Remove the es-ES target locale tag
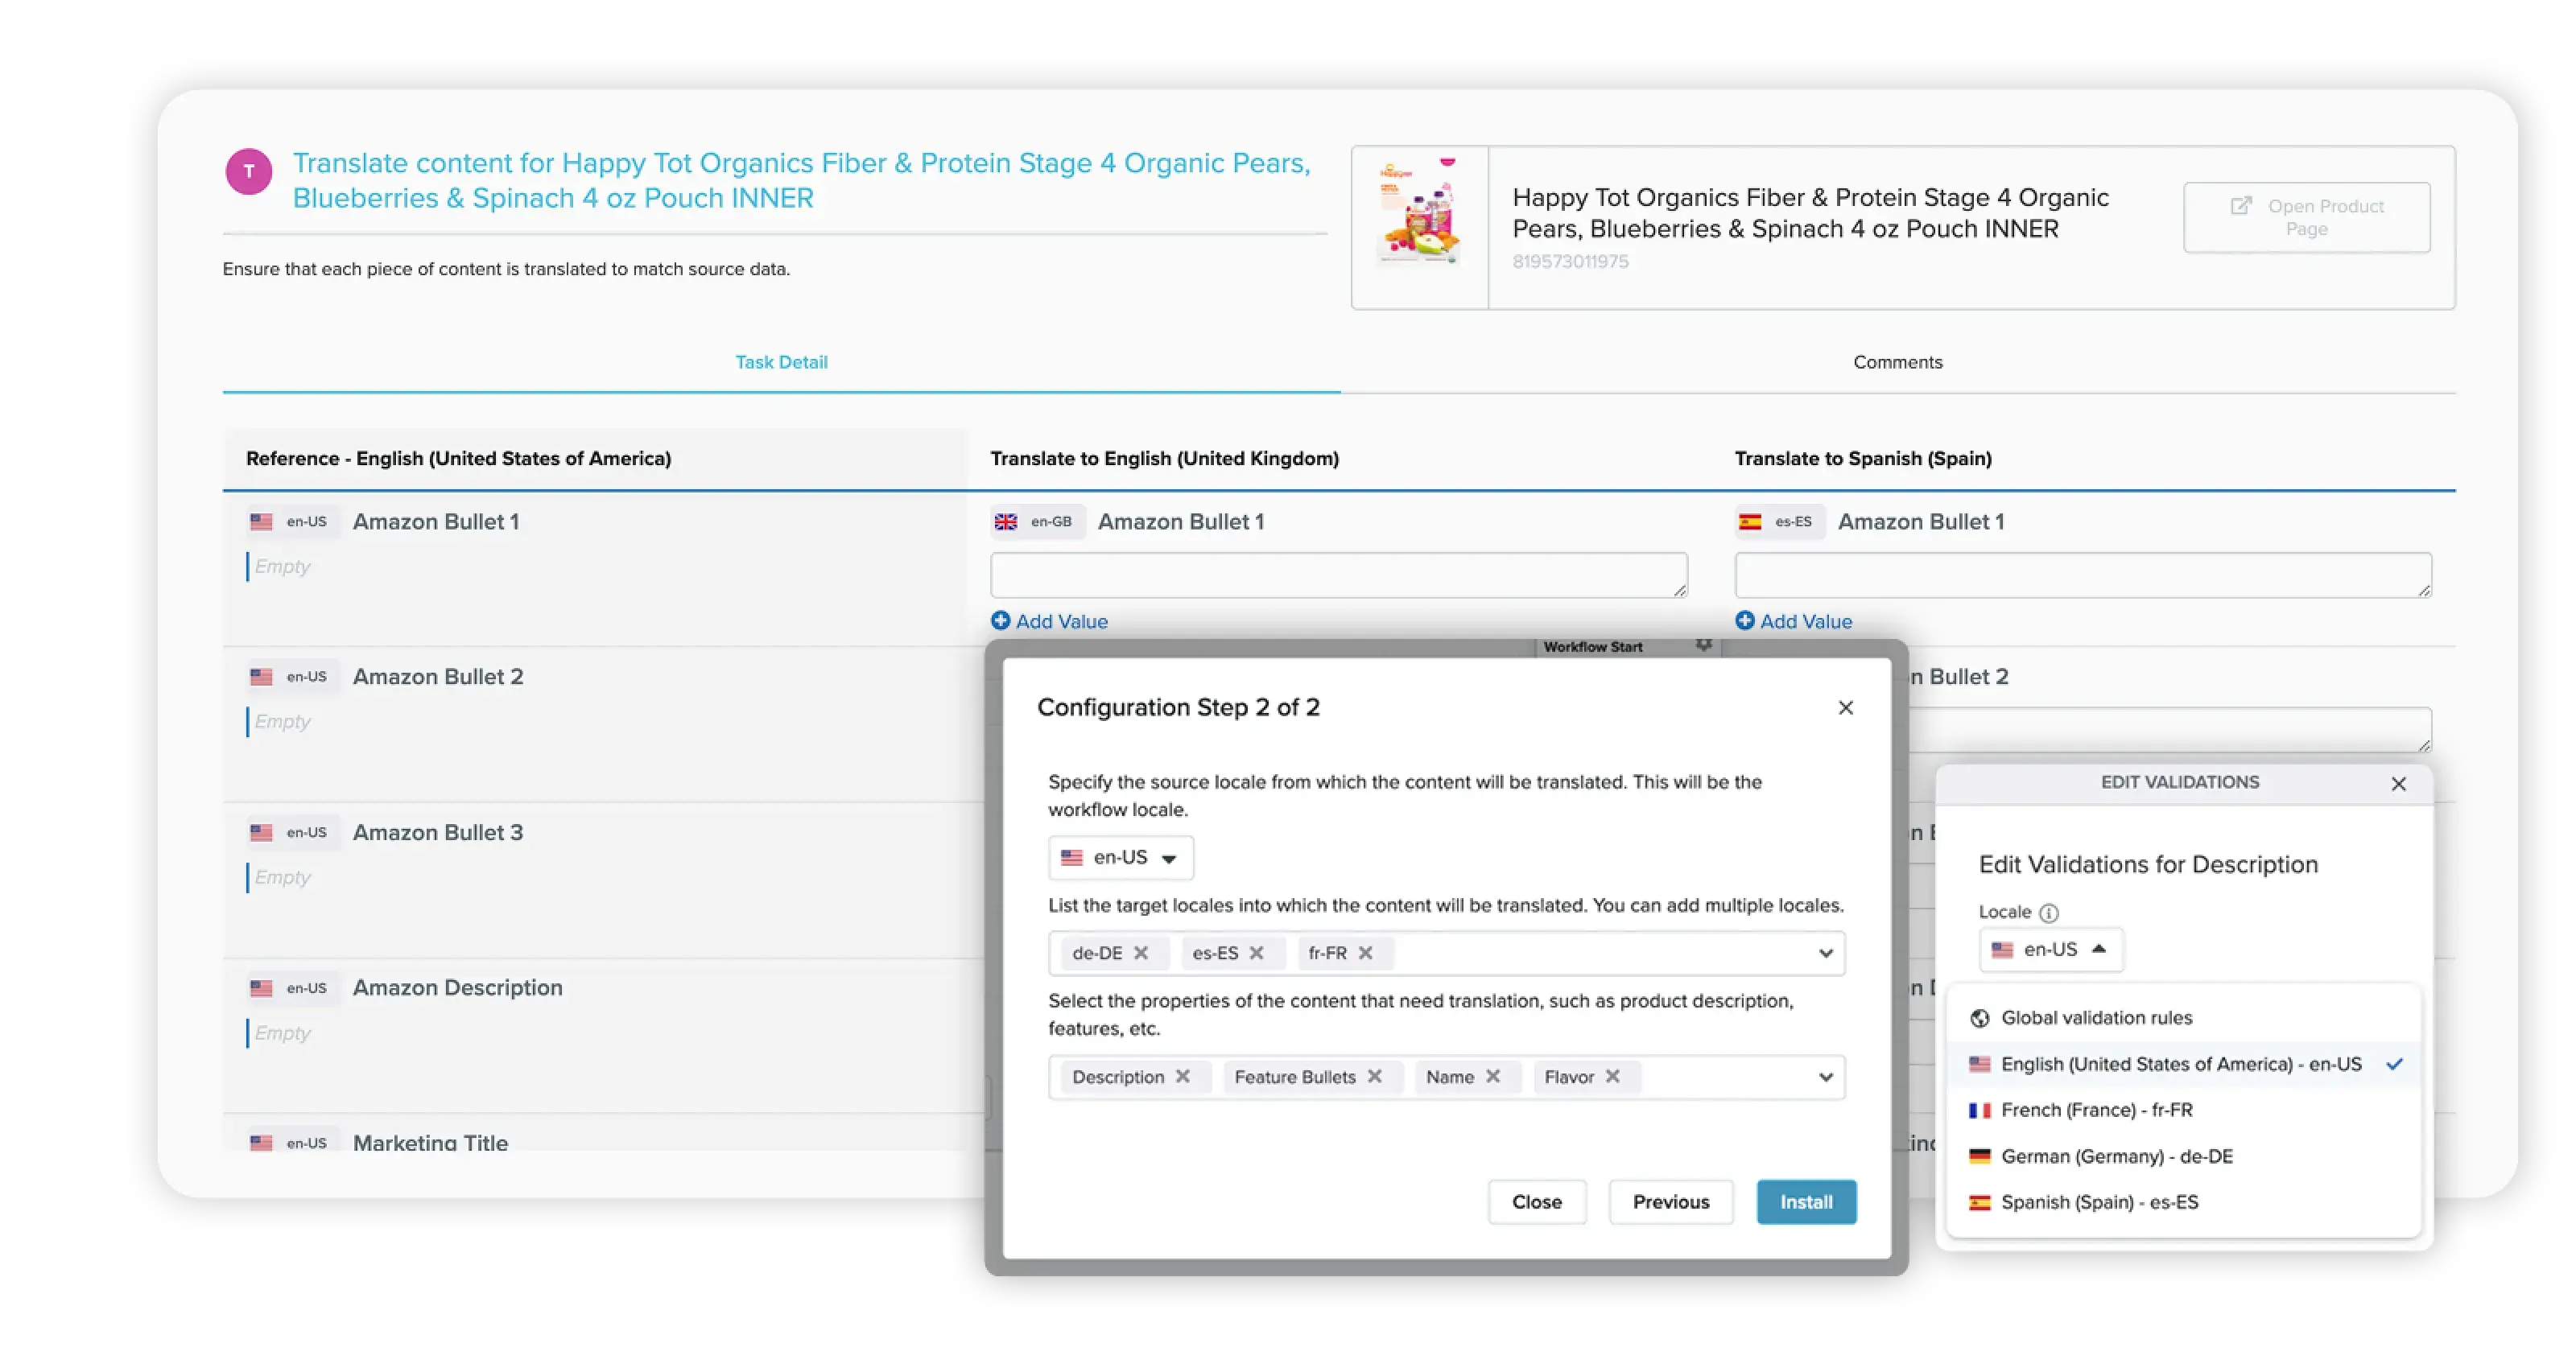This screenshot has height=1368, width=2576. (x=1257, y=953)
